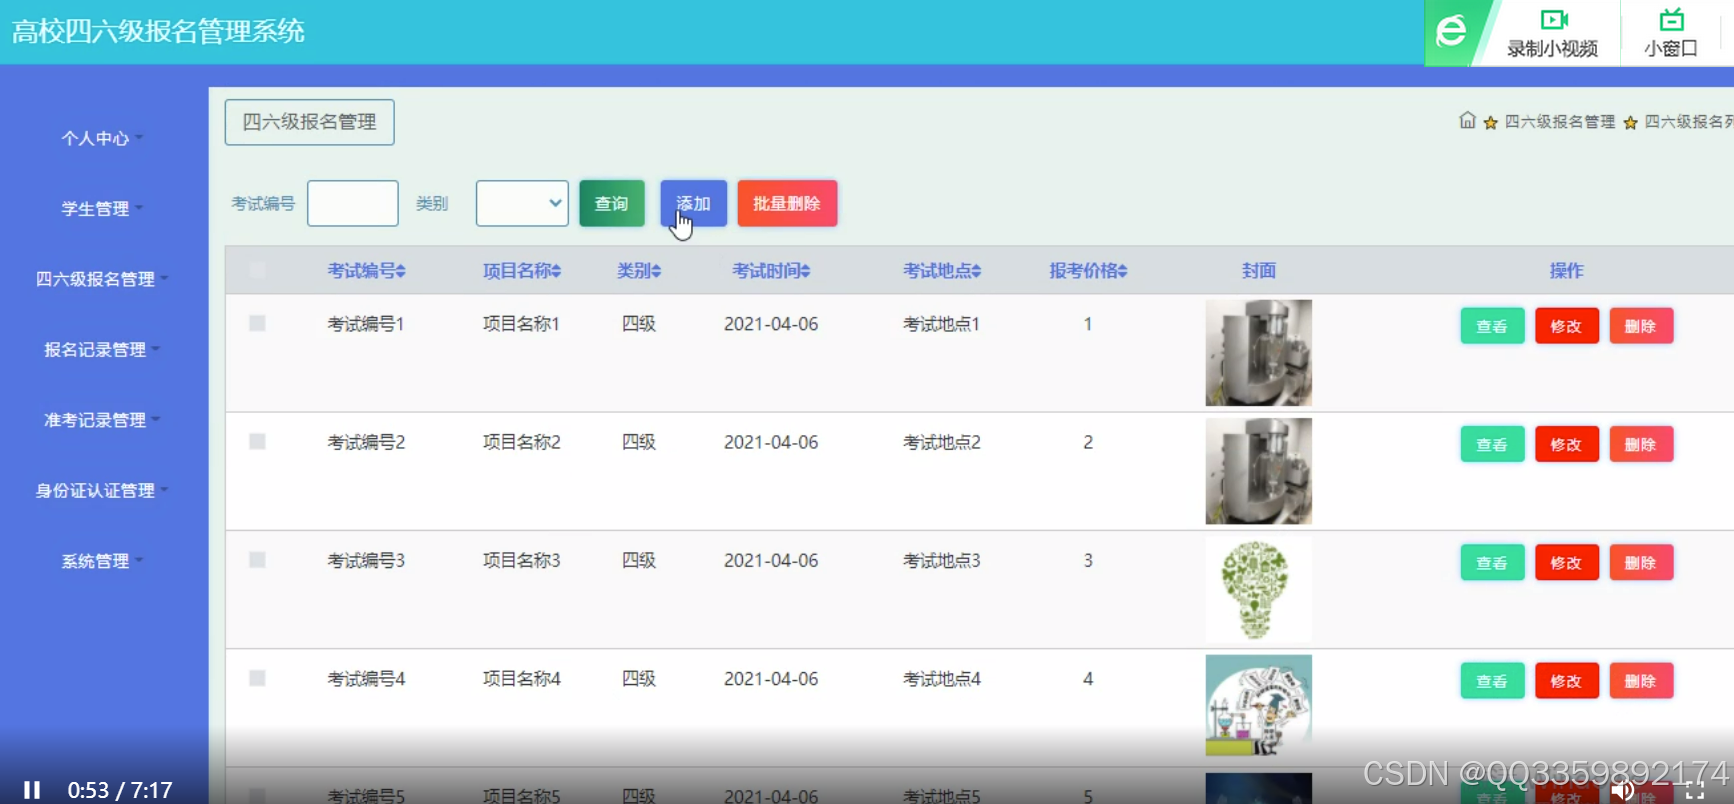Open the 类别 dropdown filter
Screen dimensions: 1734x804
522,203
